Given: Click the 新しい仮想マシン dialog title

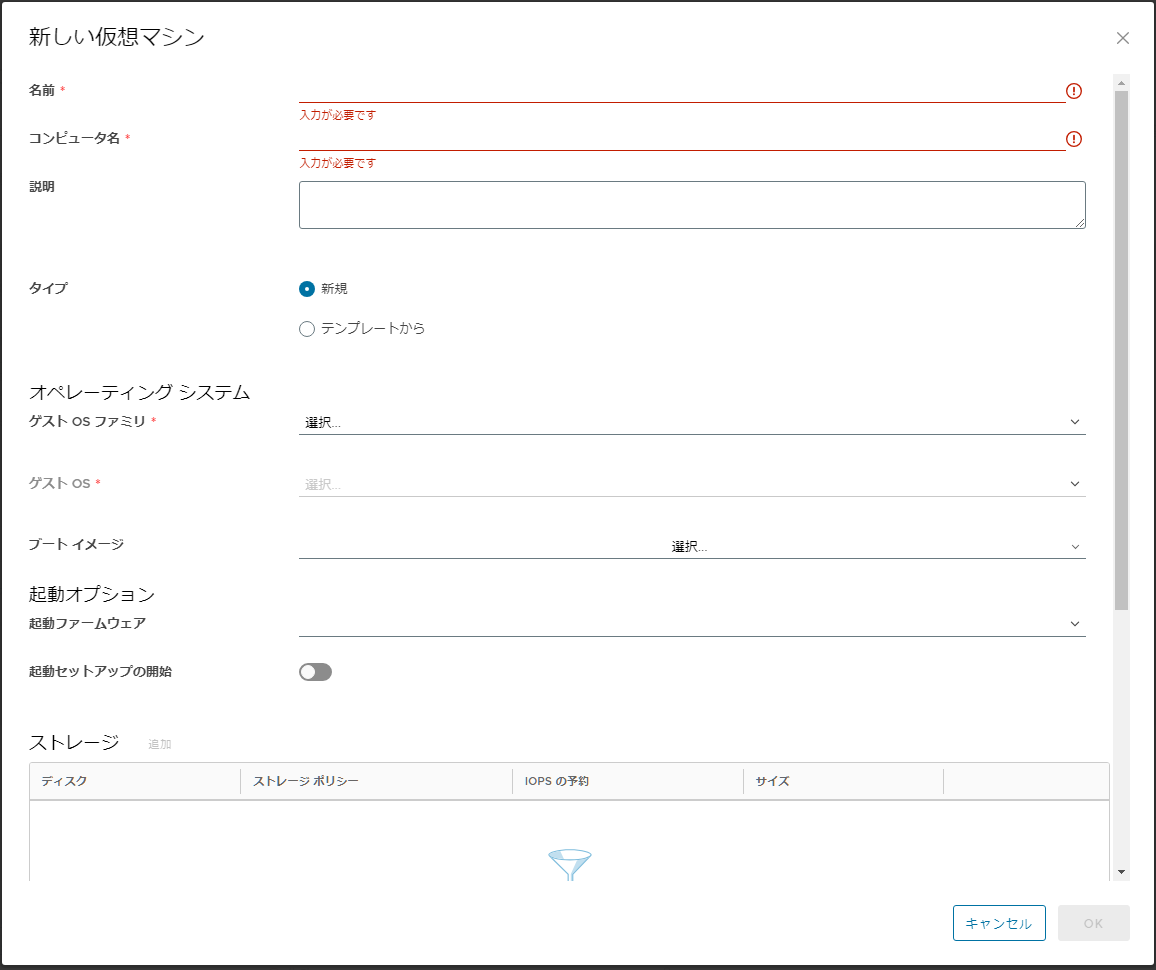Looking at the screenshot, I should [116, 37].
